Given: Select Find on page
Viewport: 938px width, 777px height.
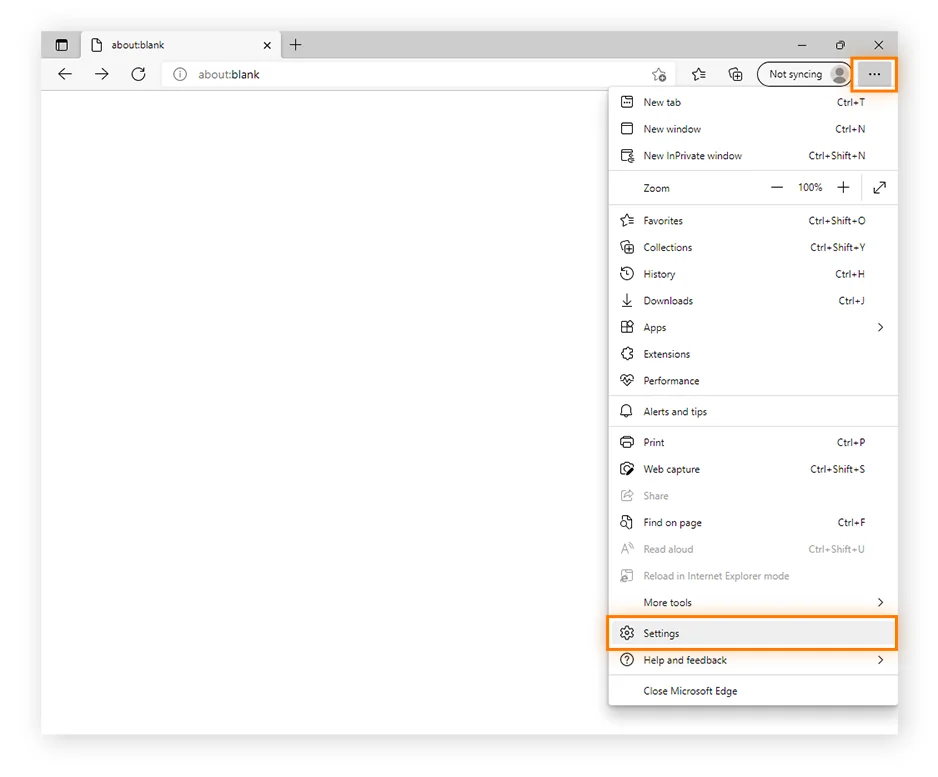Looking at the screenshot, I should [x=753, y=522].
